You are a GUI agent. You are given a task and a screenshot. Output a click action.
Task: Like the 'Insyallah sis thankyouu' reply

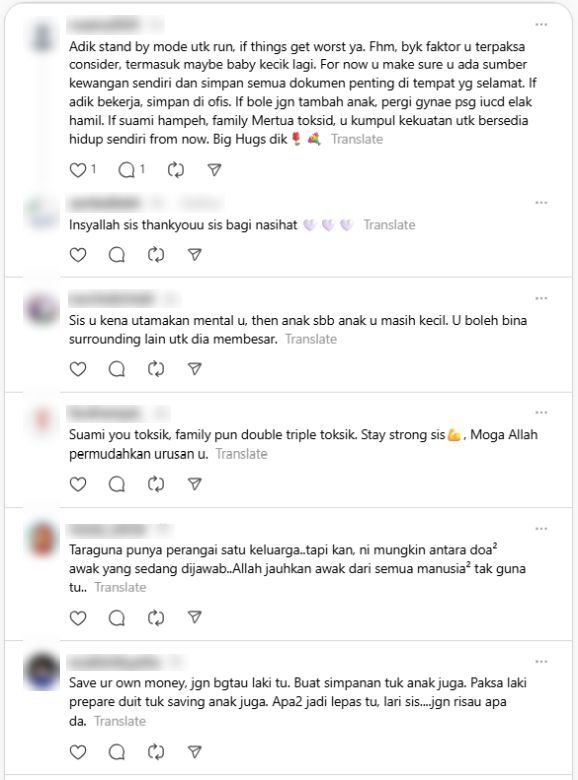click(x=78, y=255)
